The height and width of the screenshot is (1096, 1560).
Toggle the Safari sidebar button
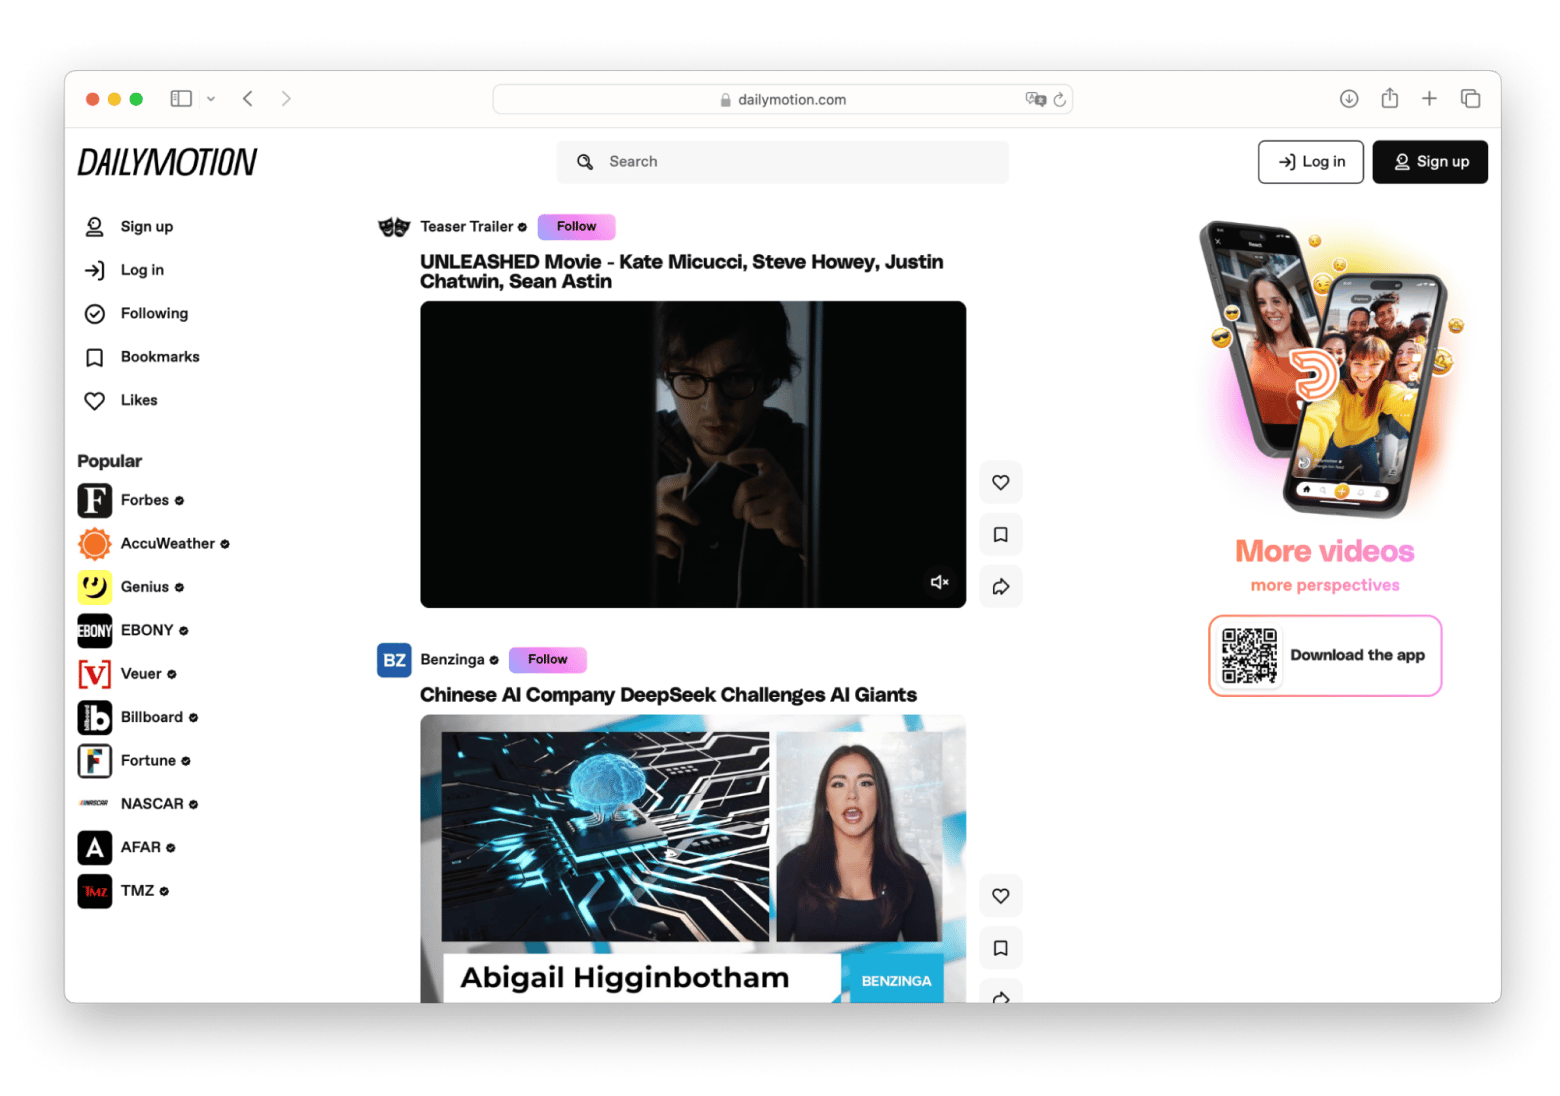pyautogui.click(x=181, y=99)
